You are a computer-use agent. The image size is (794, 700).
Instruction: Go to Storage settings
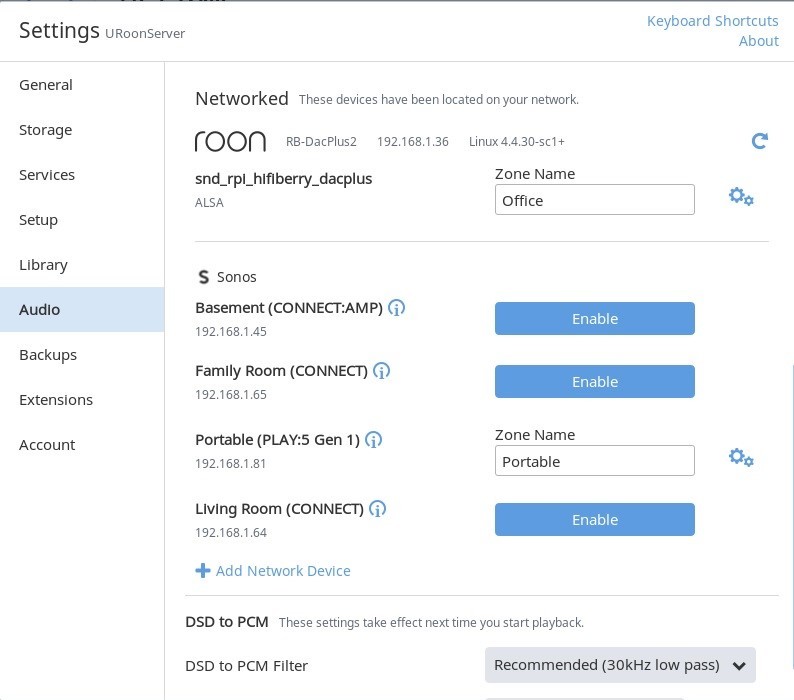point(82,130)
